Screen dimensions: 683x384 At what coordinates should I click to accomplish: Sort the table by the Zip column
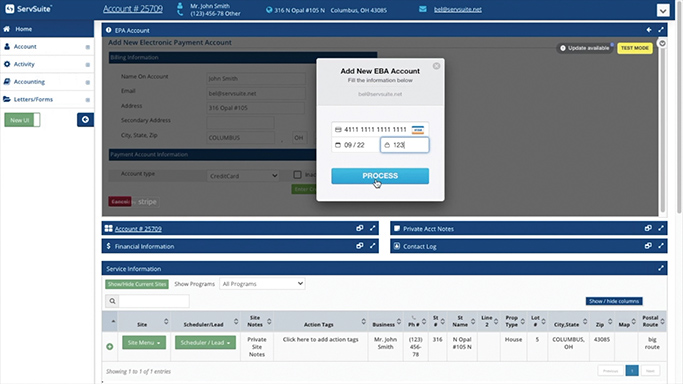tap(603, 322)
